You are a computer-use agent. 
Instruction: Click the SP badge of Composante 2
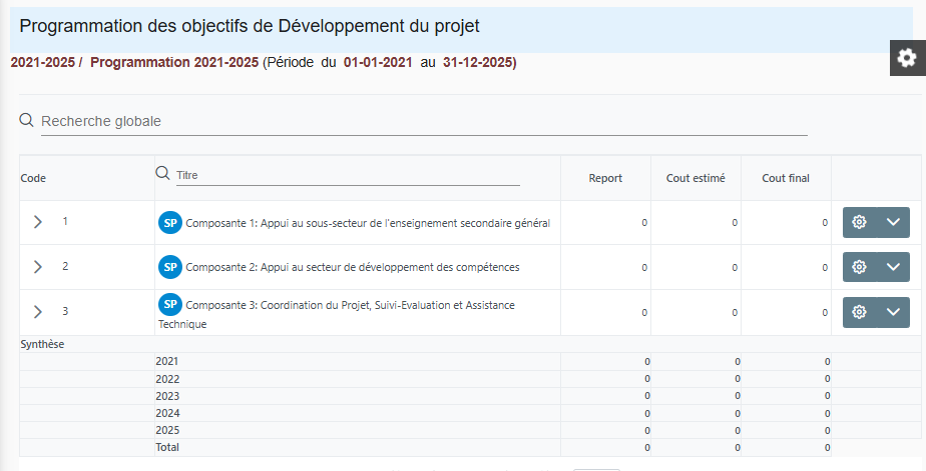(x=170, y=267)
